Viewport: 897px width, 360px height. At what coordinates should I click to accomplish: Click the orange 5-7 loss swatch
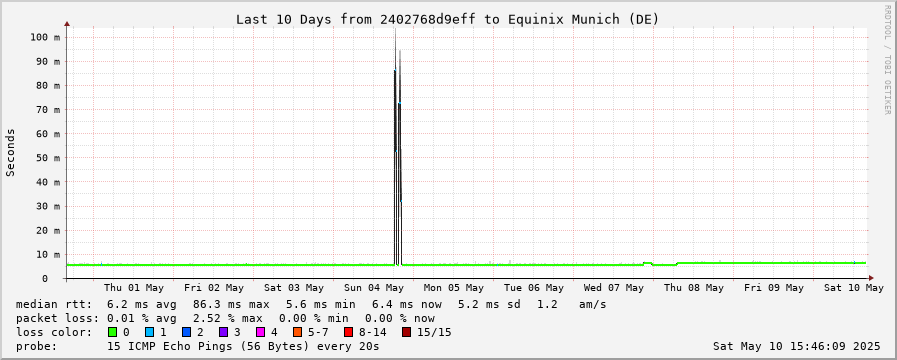coord(297,332)
